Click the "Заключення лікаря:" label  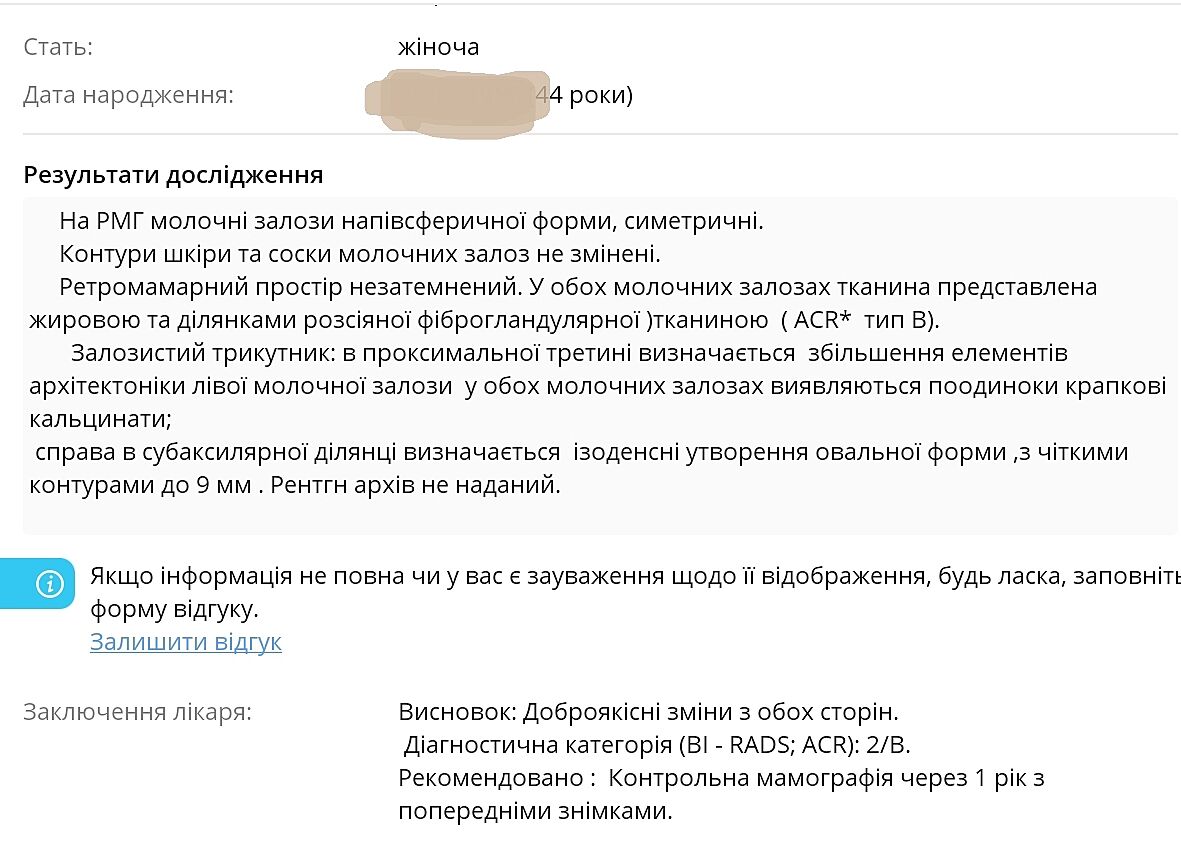tap(137, 712)
